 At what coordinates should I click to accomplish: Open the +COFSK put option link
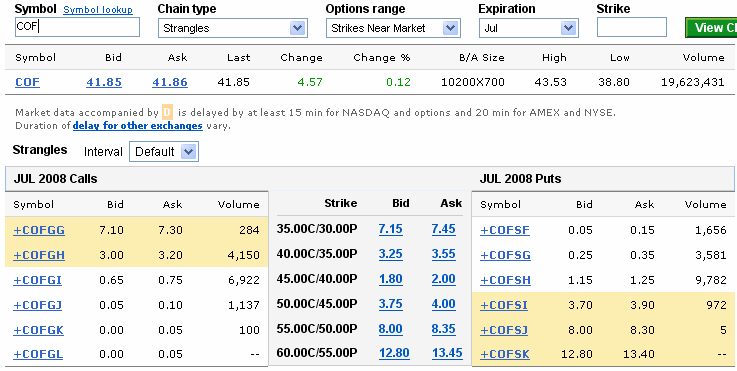505,355
